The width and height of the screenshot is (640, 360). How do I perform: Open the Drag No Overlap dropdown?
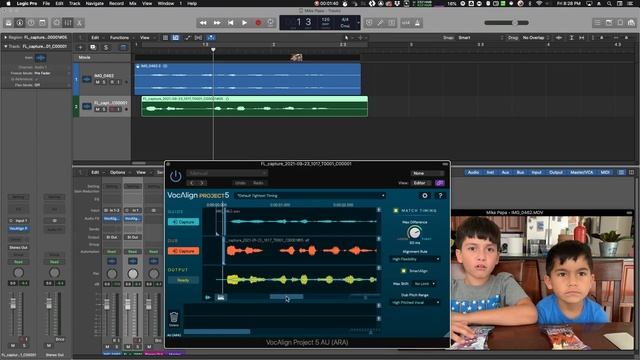pyautogui.click(x=536, y=38)
